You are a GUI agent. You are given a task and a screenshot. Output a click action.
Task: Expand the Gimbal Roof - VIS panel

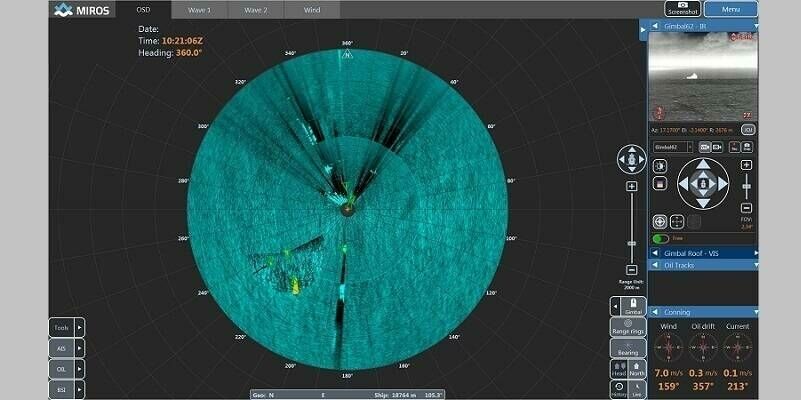coord(756,253)
